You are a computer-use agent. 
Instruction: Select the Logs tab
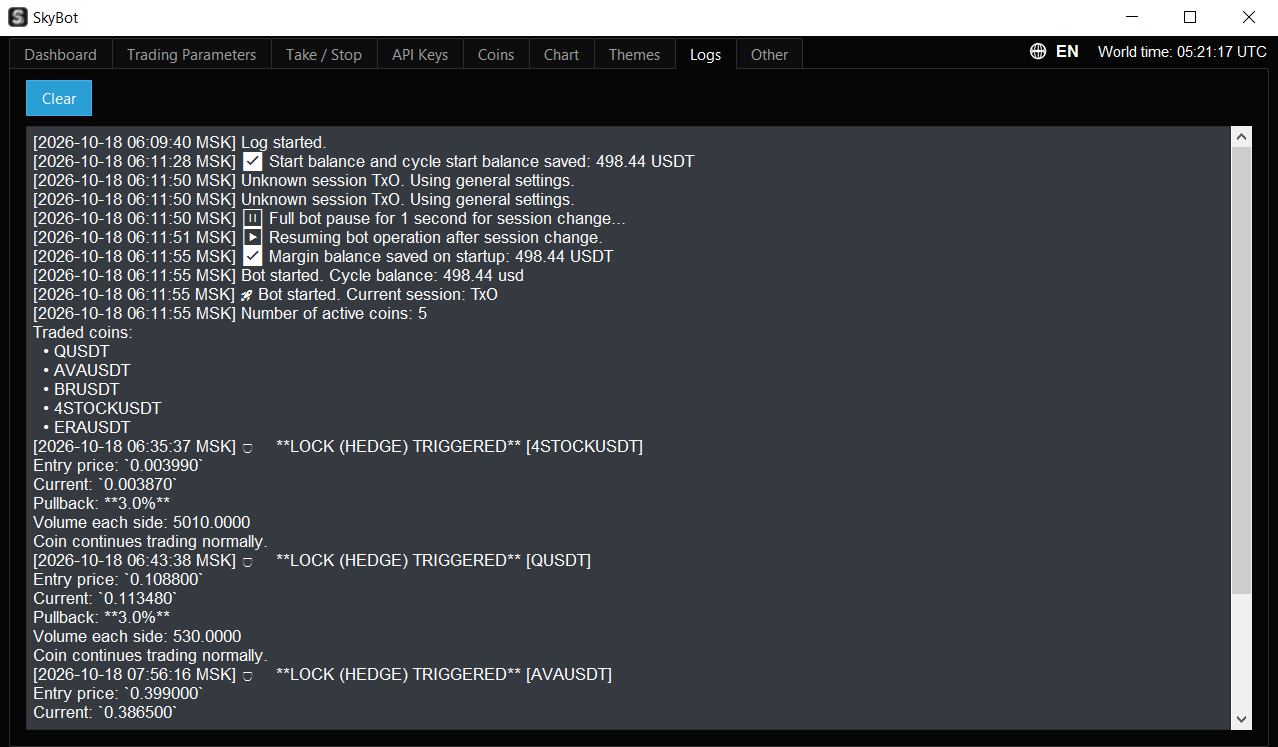coord(705,55)
